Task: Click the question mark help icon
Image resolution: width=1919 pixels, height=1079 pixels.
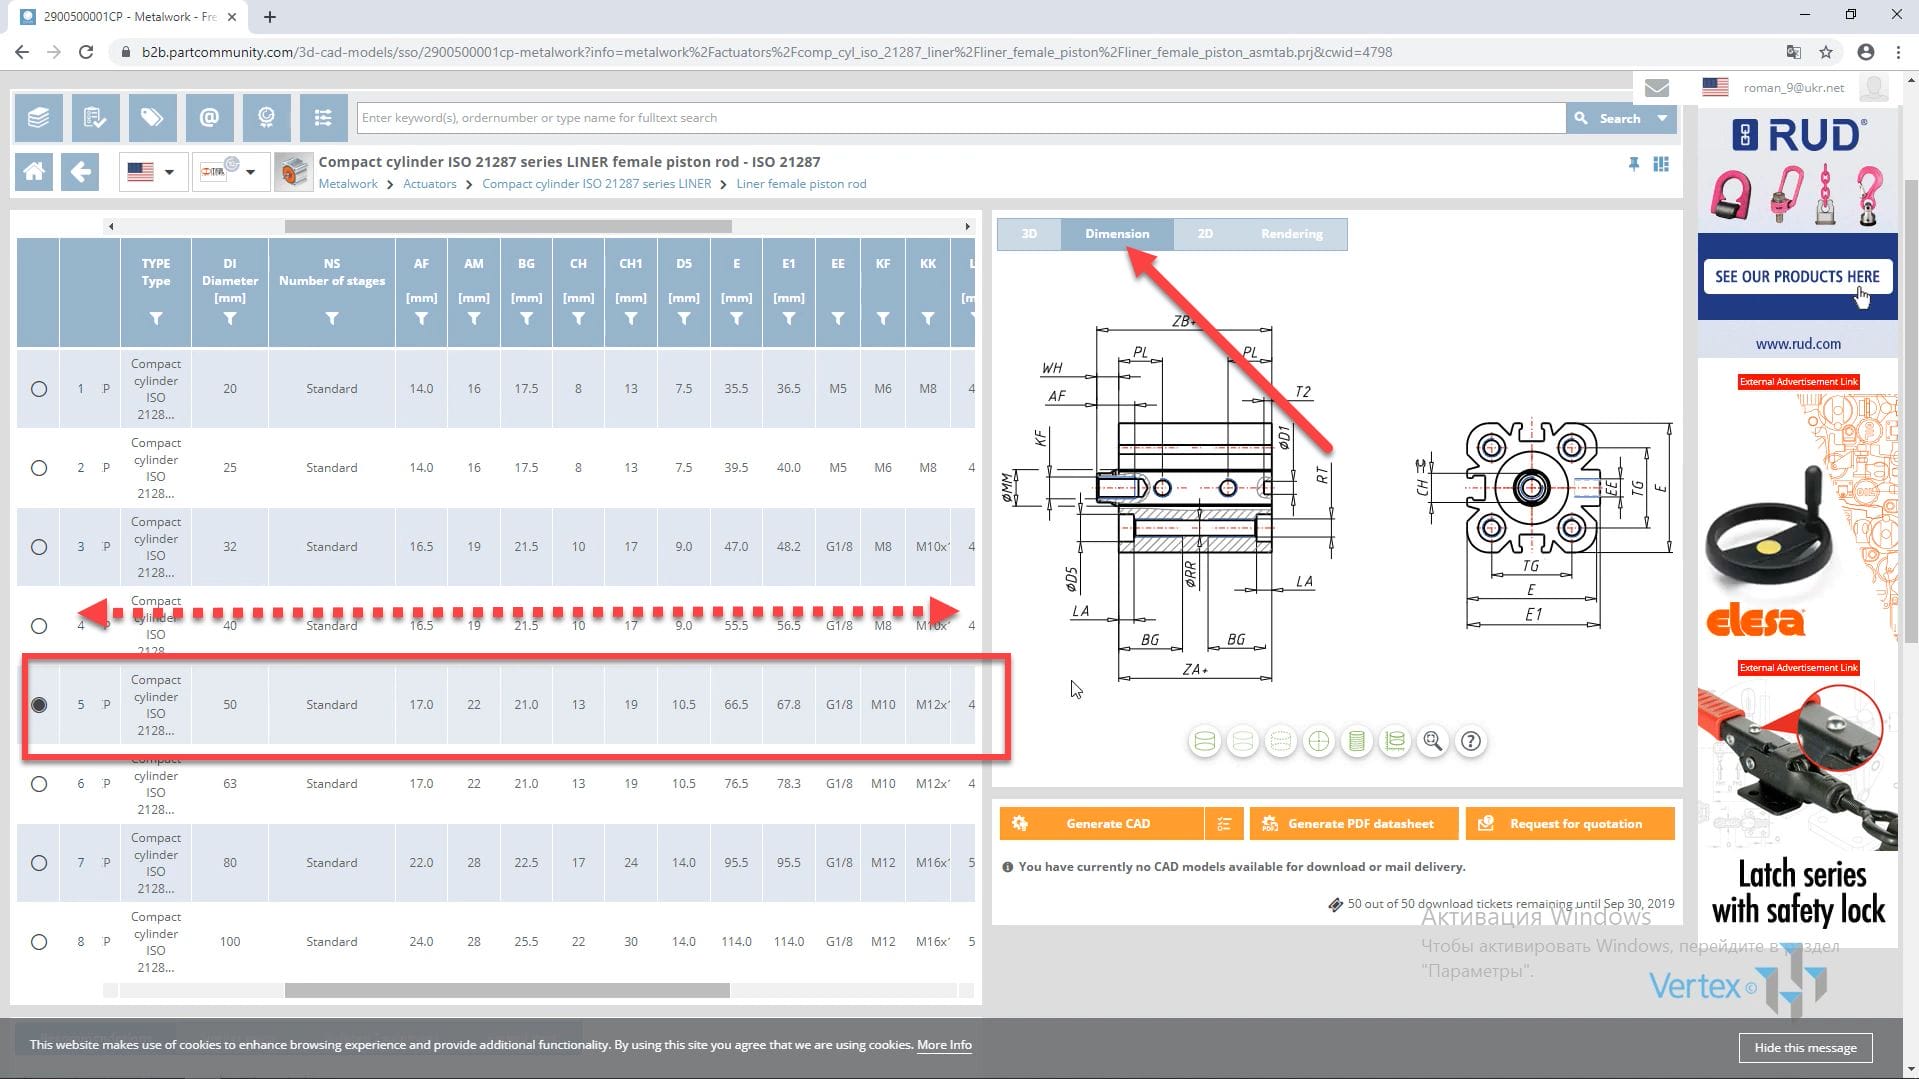Action: tap(1471, 741)
